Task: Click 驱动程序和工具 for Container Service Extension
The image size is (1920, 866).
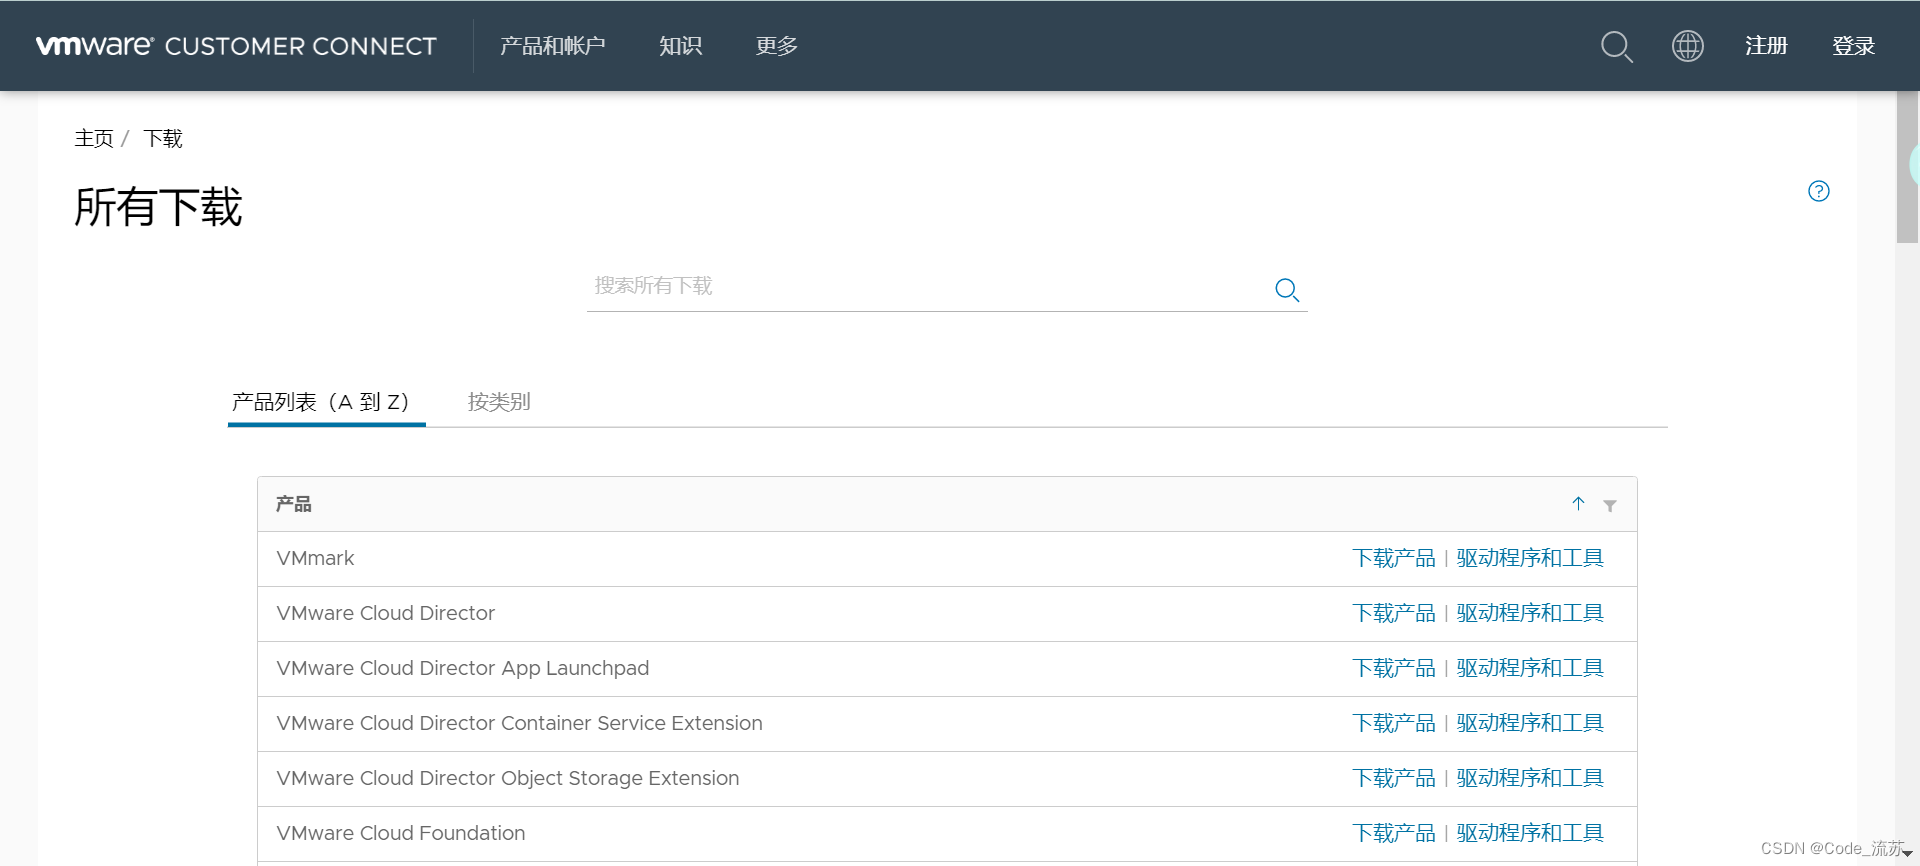Action: (1530, 723)
